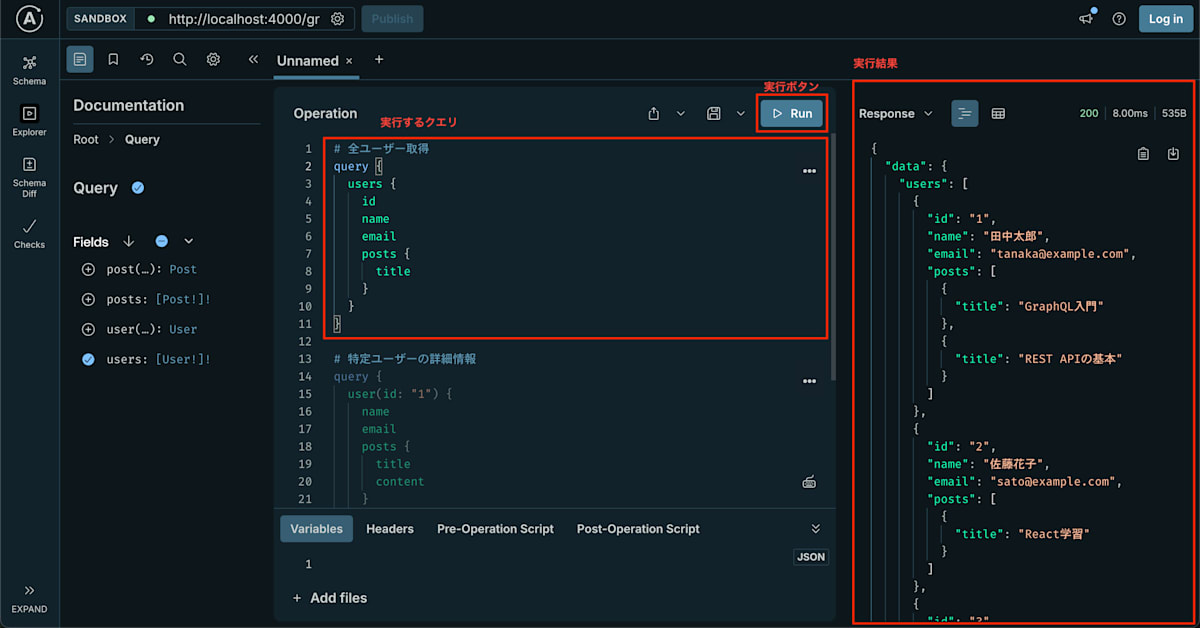Open Schema in sidebar
Viewport: 1200px width, 628px height.
click(x=29, y=68)
